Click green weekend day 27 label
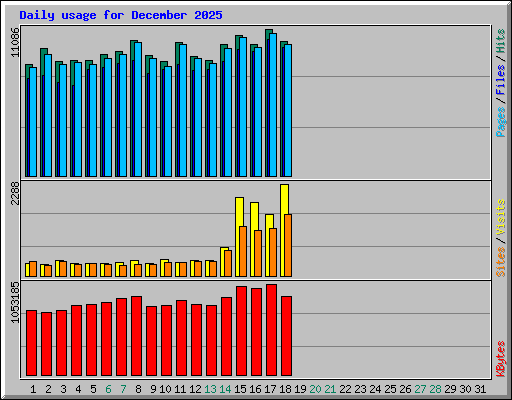Viewport: 512px width, 400px height. coord(421,389)
